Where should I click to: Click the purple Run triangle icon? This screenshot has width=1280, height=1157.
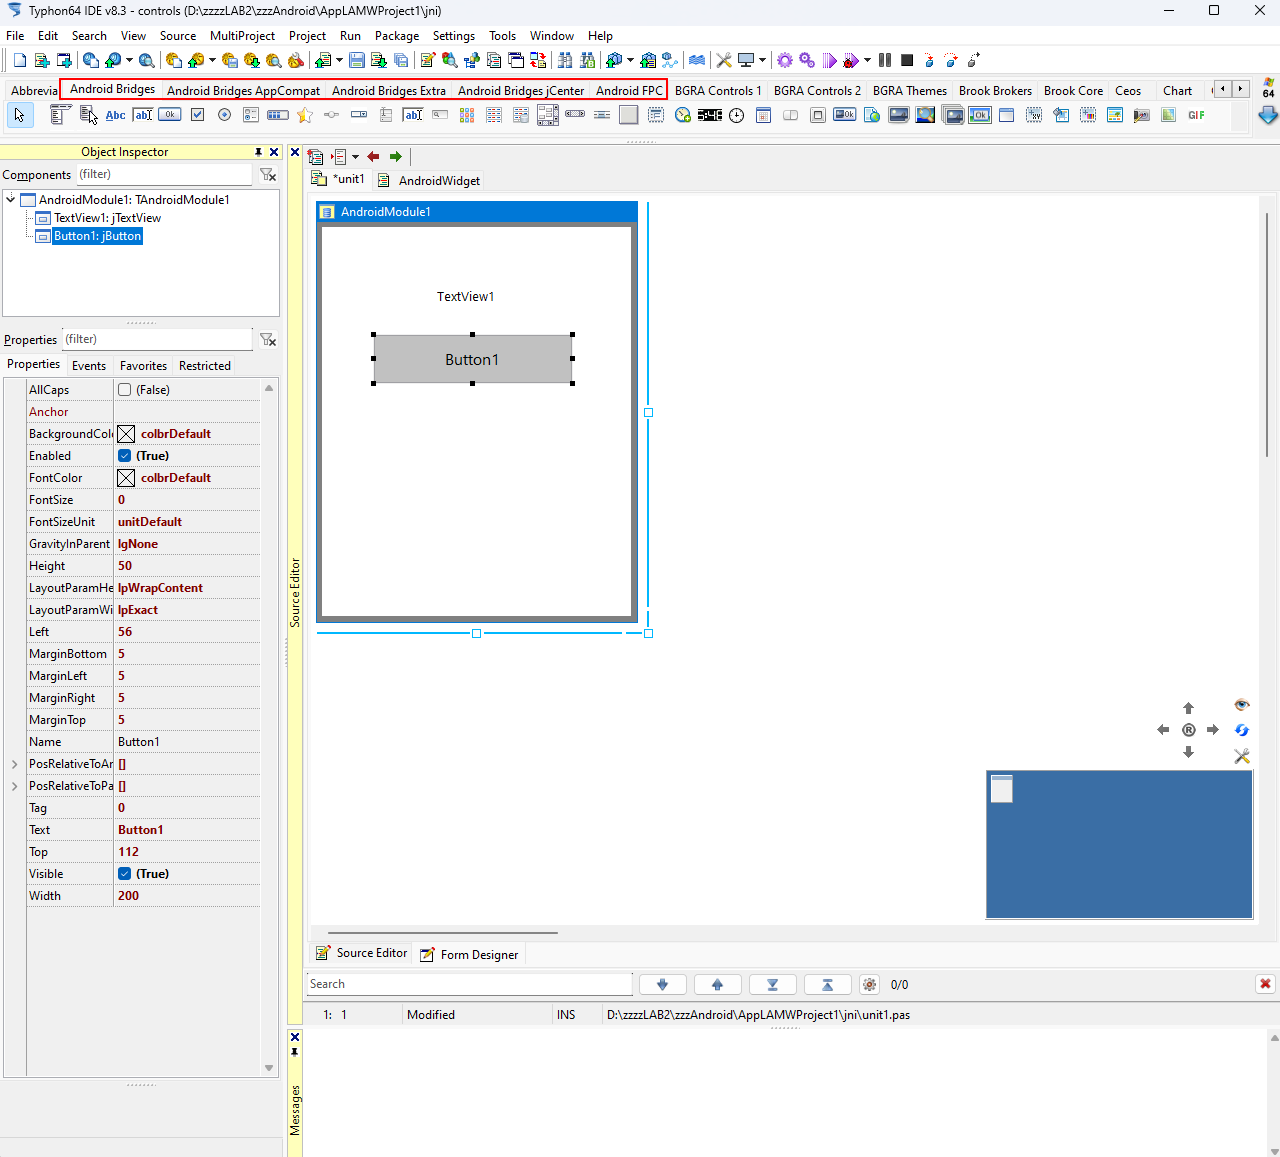829,61
